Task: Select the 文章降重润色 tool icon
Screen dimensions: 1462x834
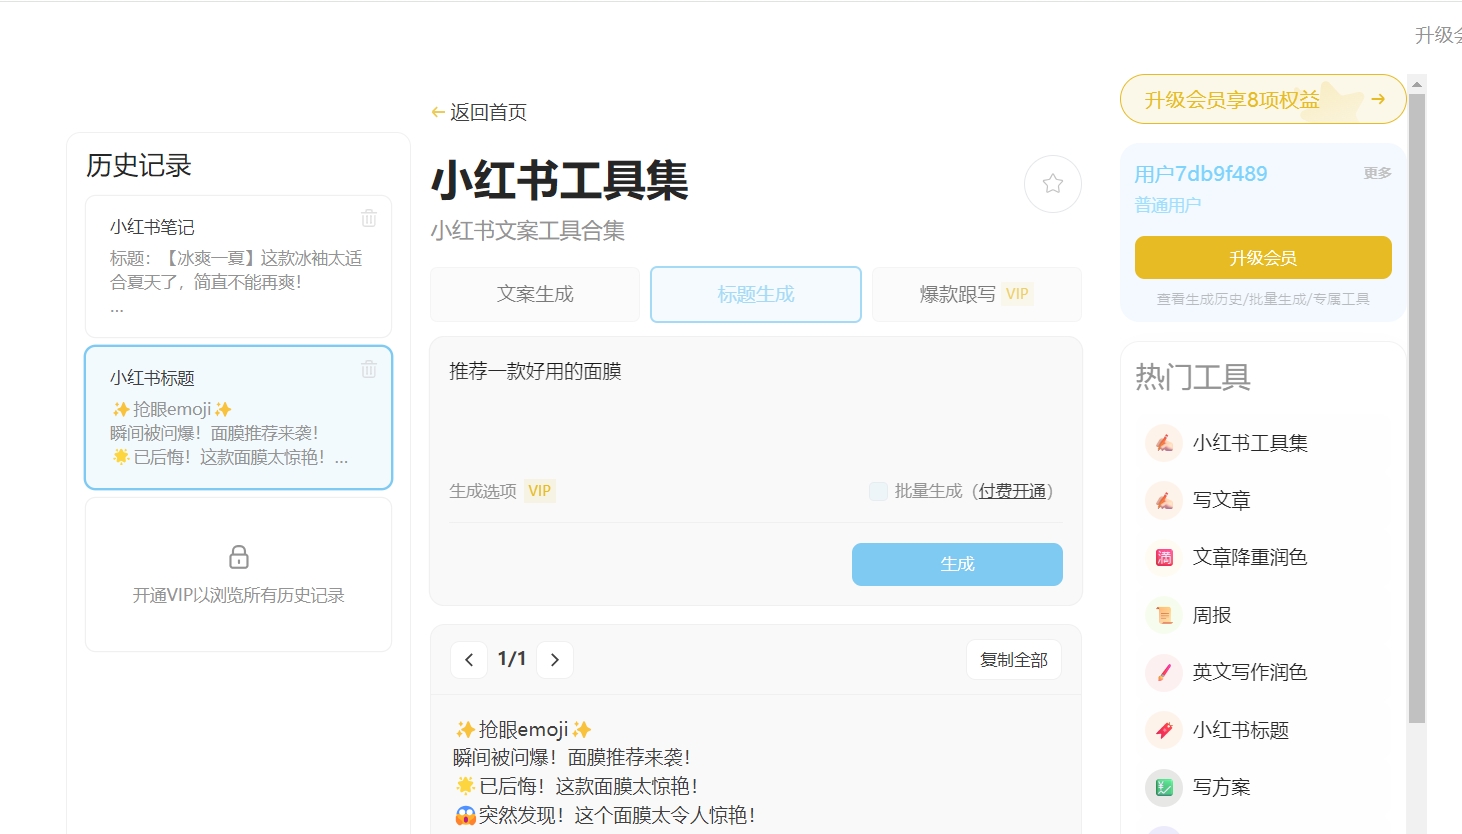Action: coord(1163,557)
